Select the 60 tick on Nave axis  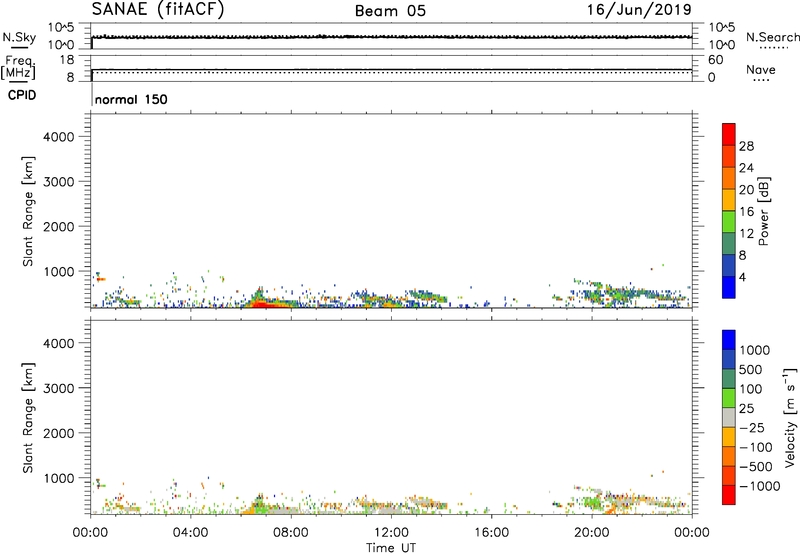pyautogui.click(x=716, y=60)
